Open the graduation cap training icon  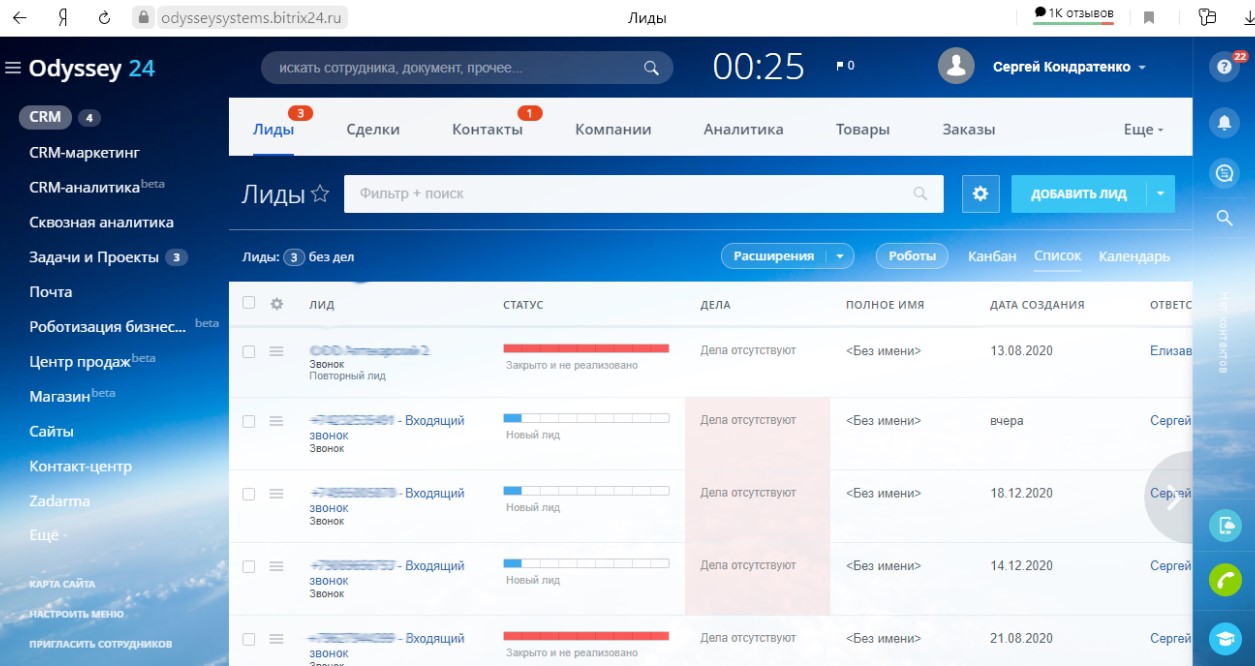tap(1225, 637)
